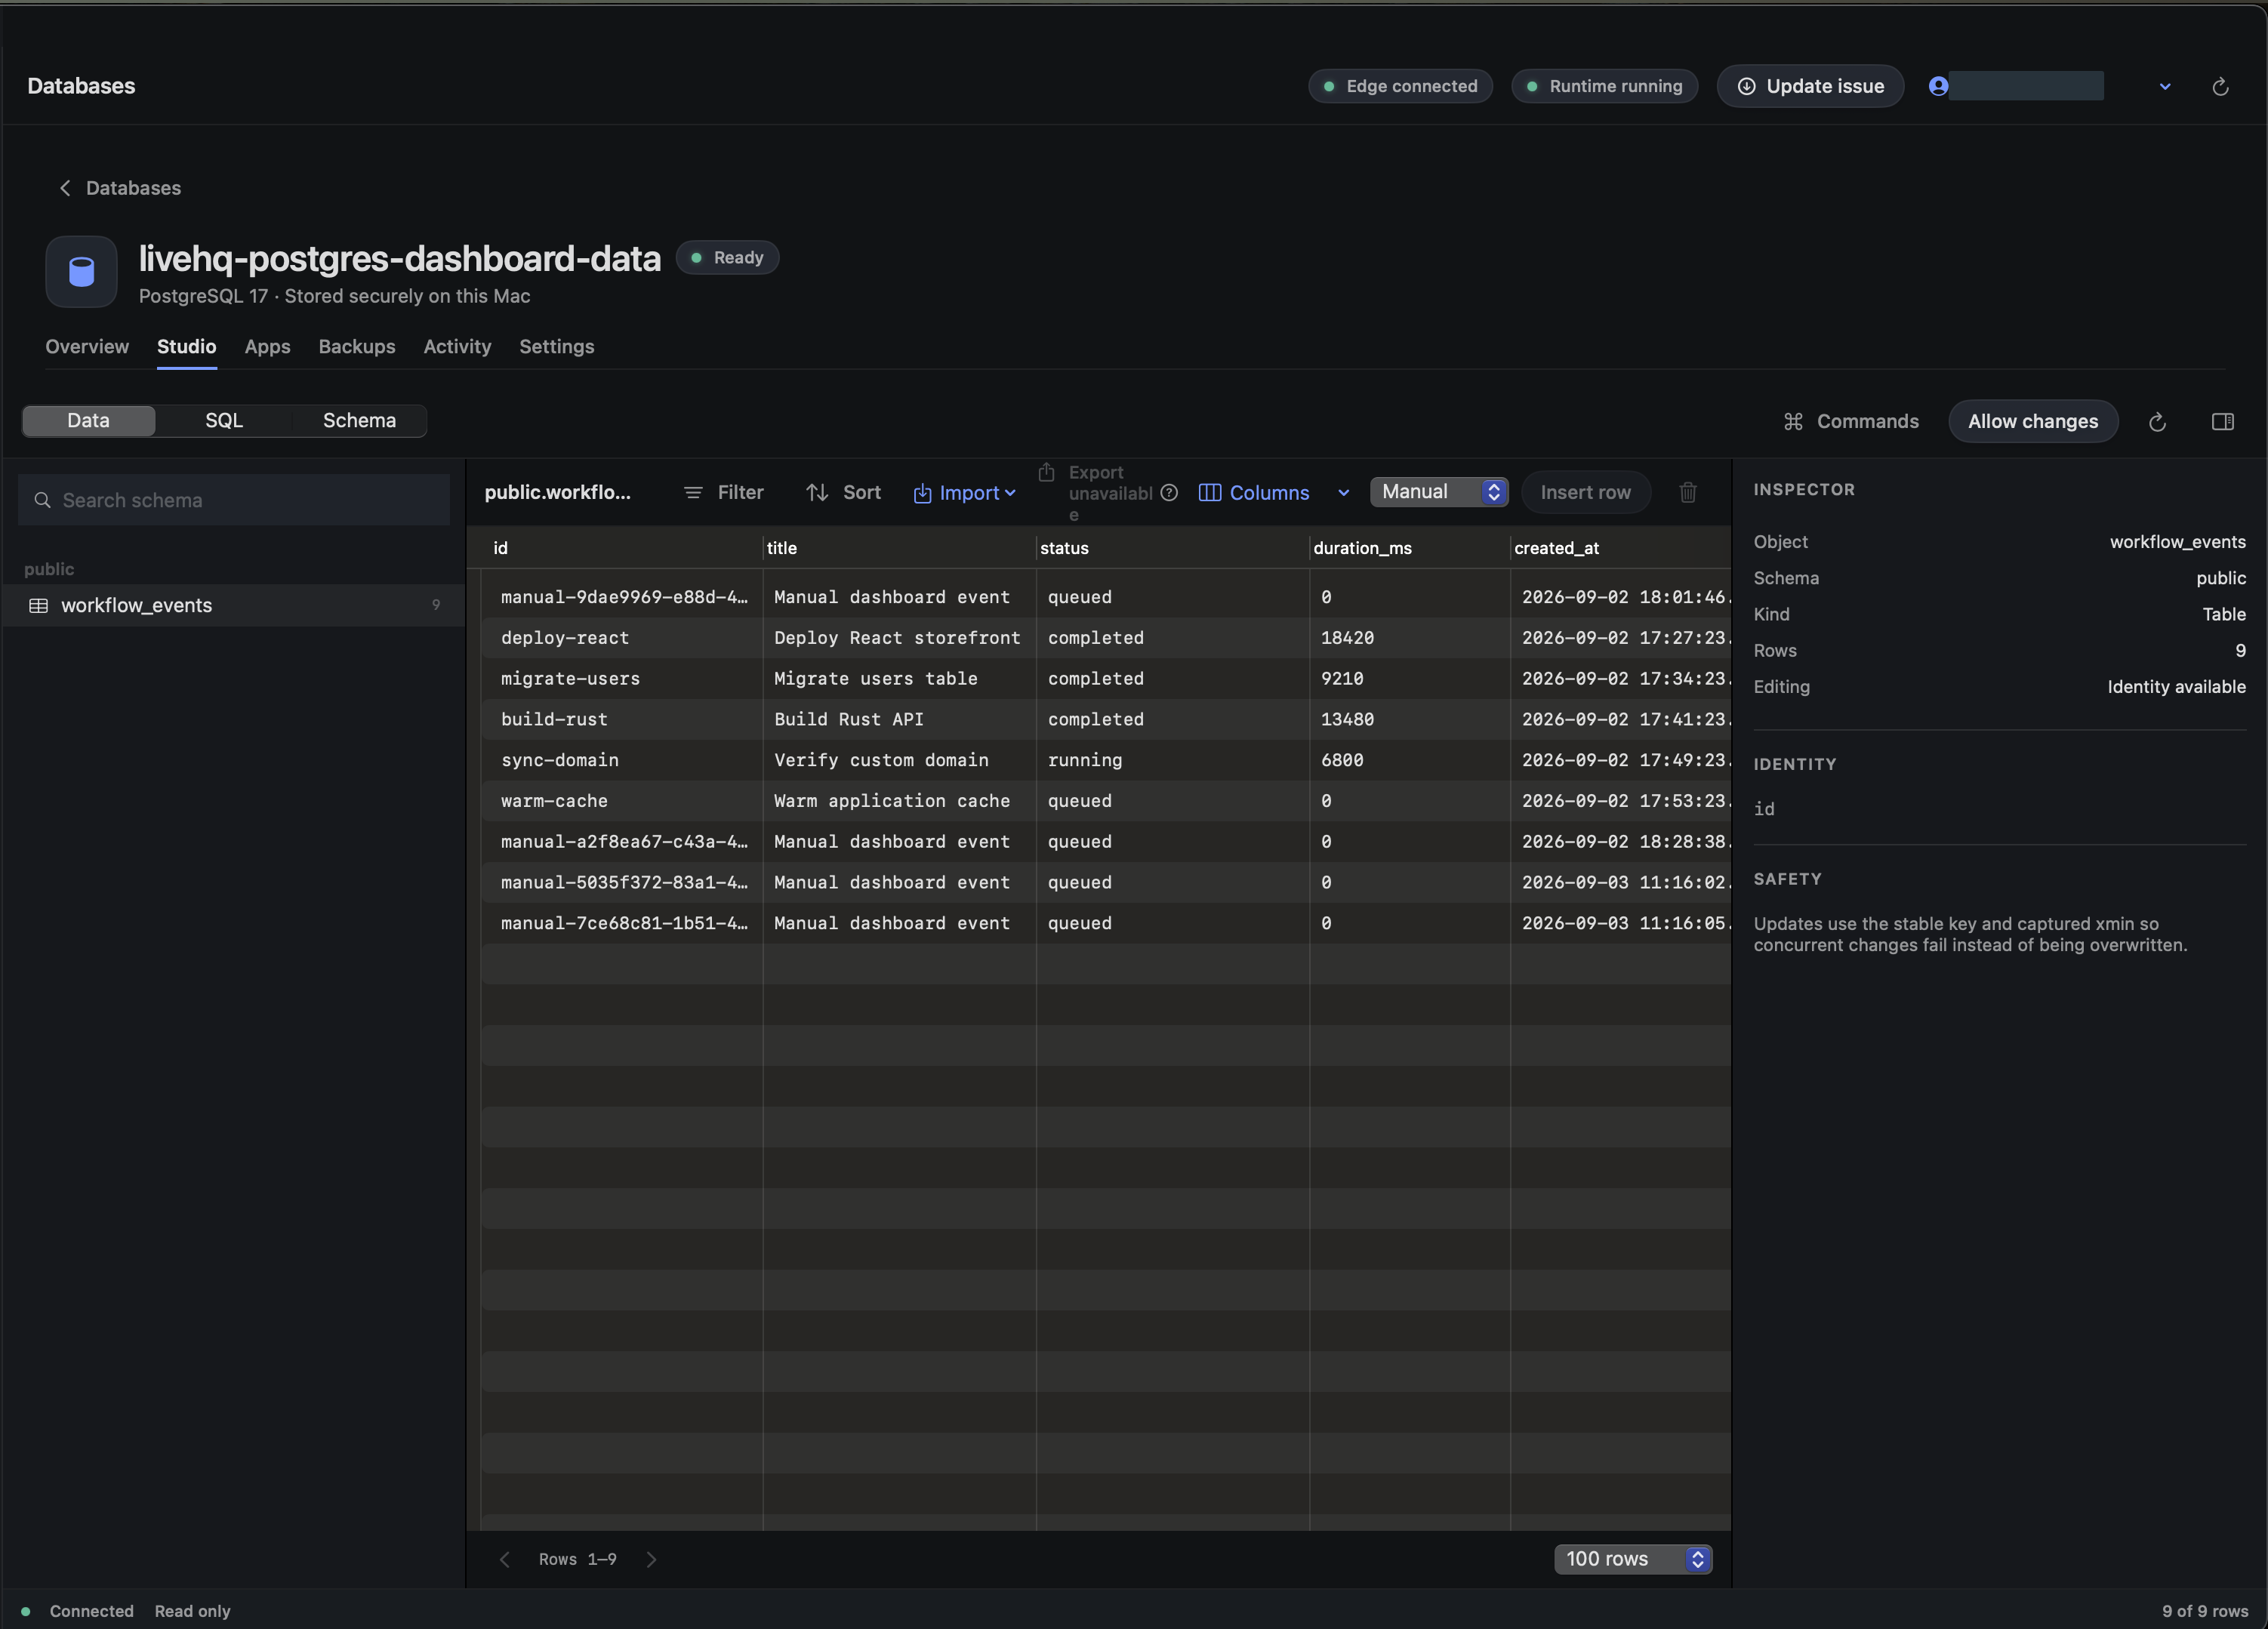Expand chevron next to Columns

(1343, 493)
